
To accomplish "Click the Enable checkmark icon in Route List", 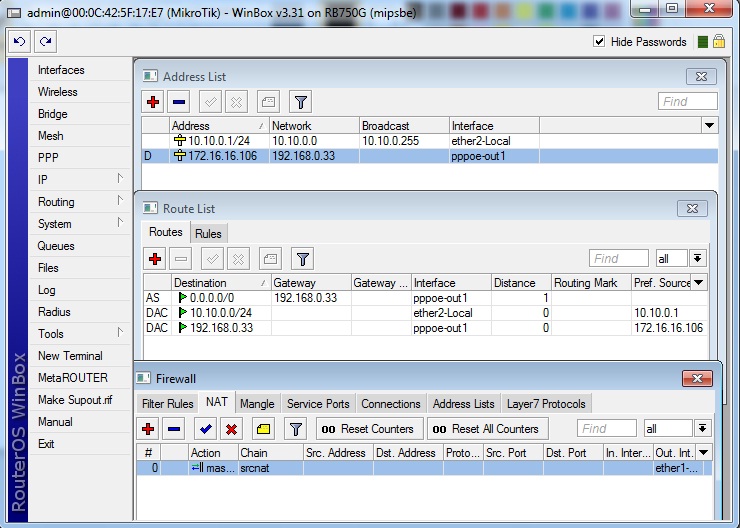I will [x=212, y=259].
